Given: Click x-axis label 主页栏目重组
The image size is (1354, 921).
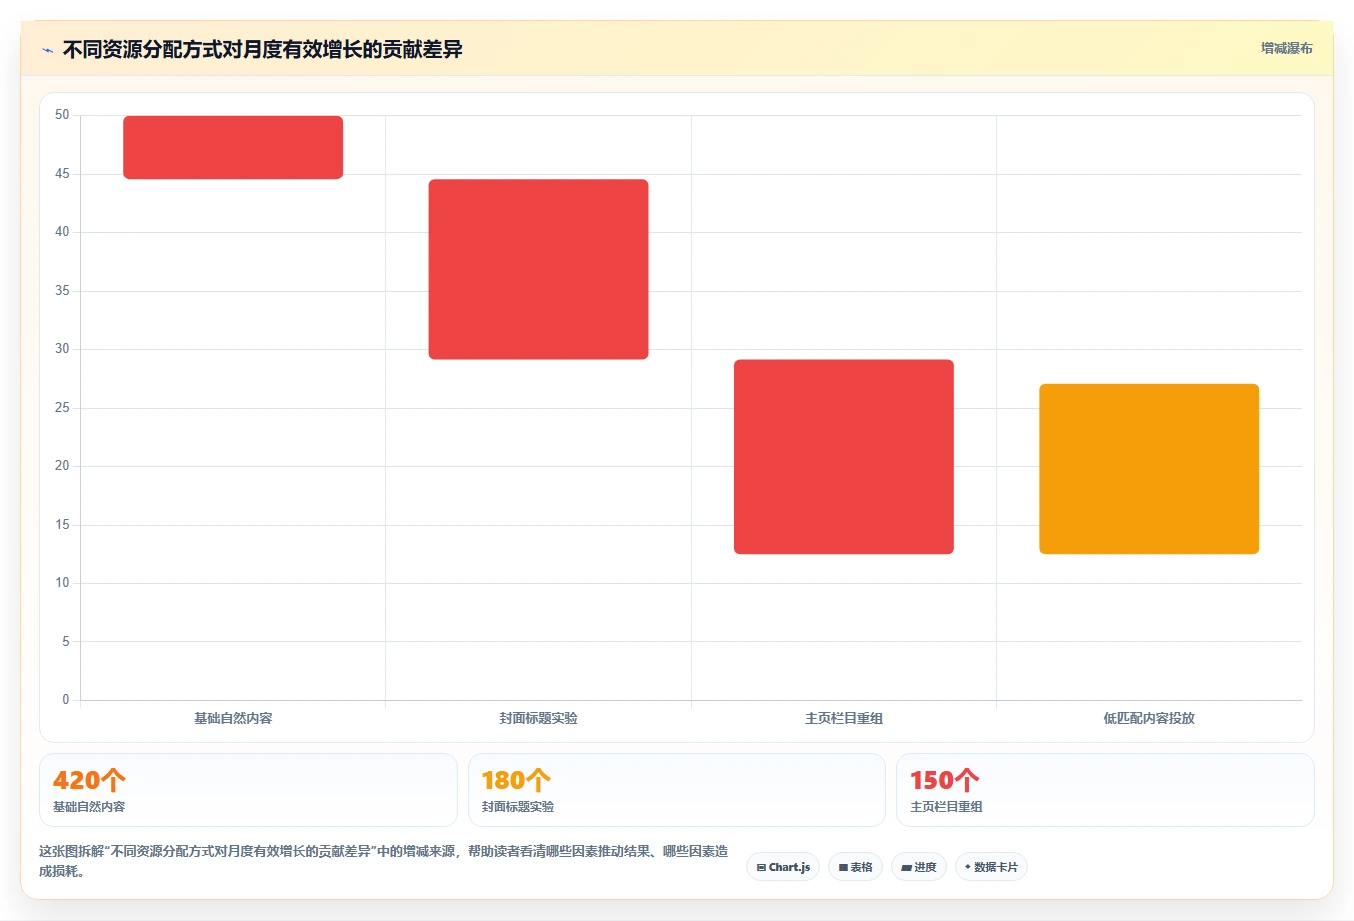Looking at the screenshot, I should pyautogui.click(x=844, y=718).
